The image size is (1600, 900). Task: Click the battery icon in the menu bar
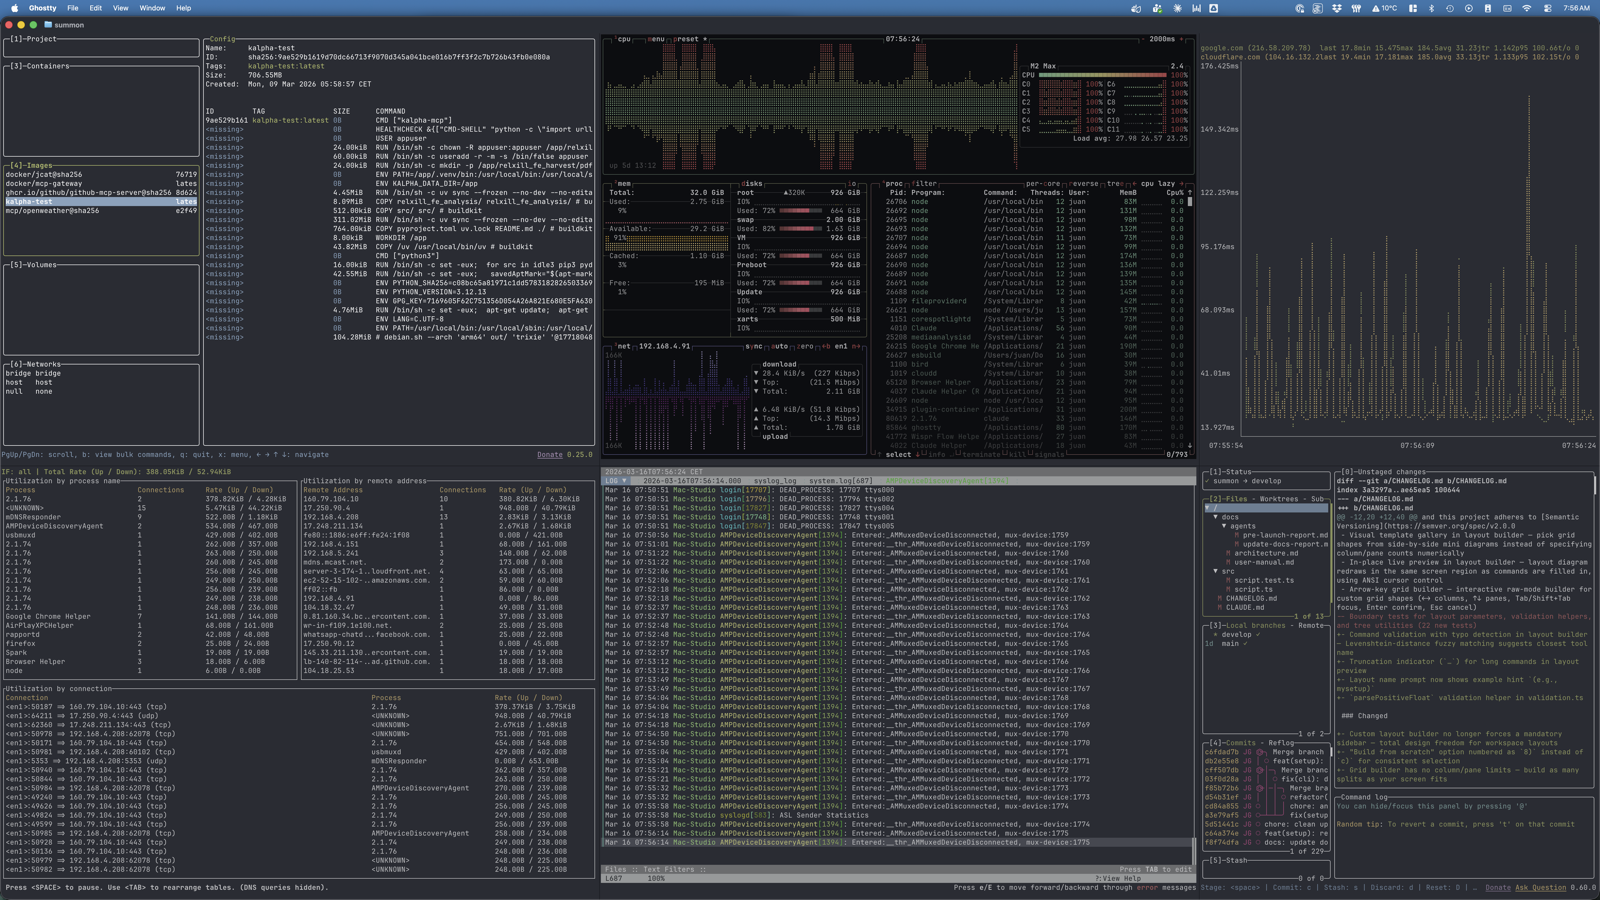pos(1488,7)
